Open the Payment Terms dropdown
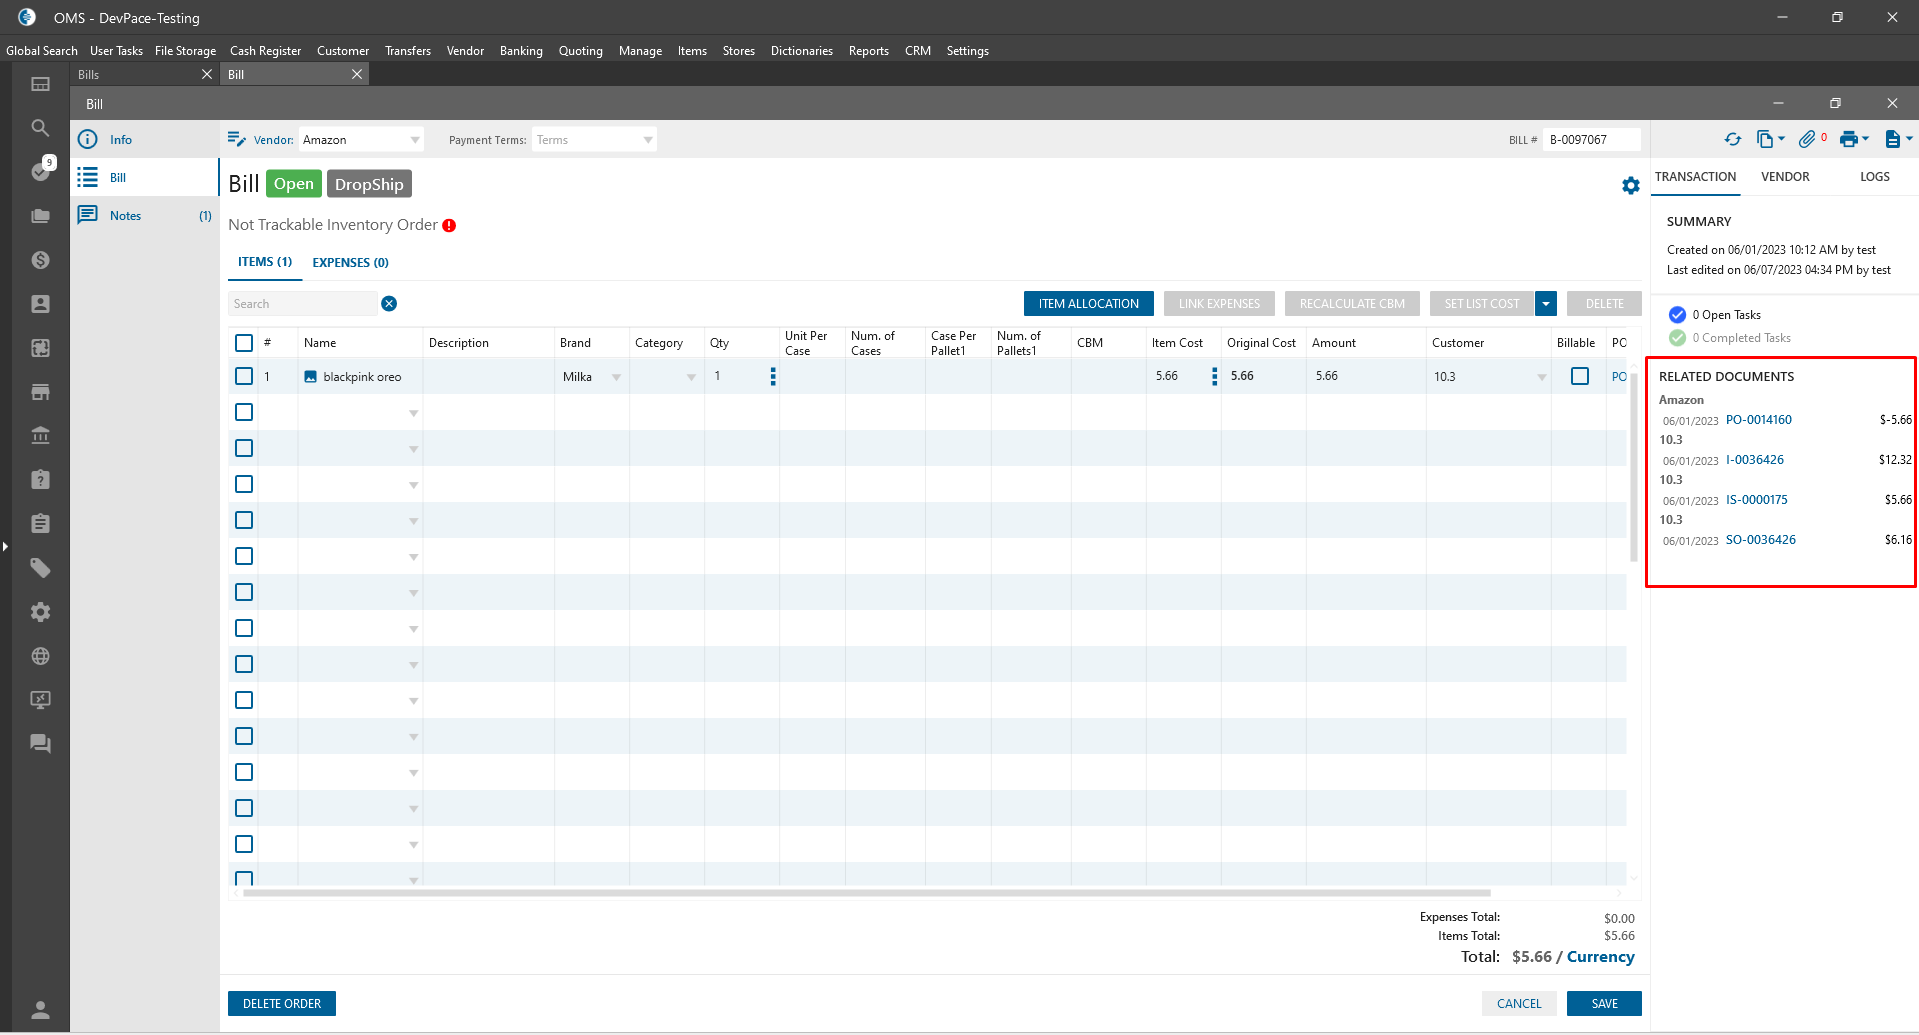Viewport: 1919px width, 1035px height. [648, 140]
